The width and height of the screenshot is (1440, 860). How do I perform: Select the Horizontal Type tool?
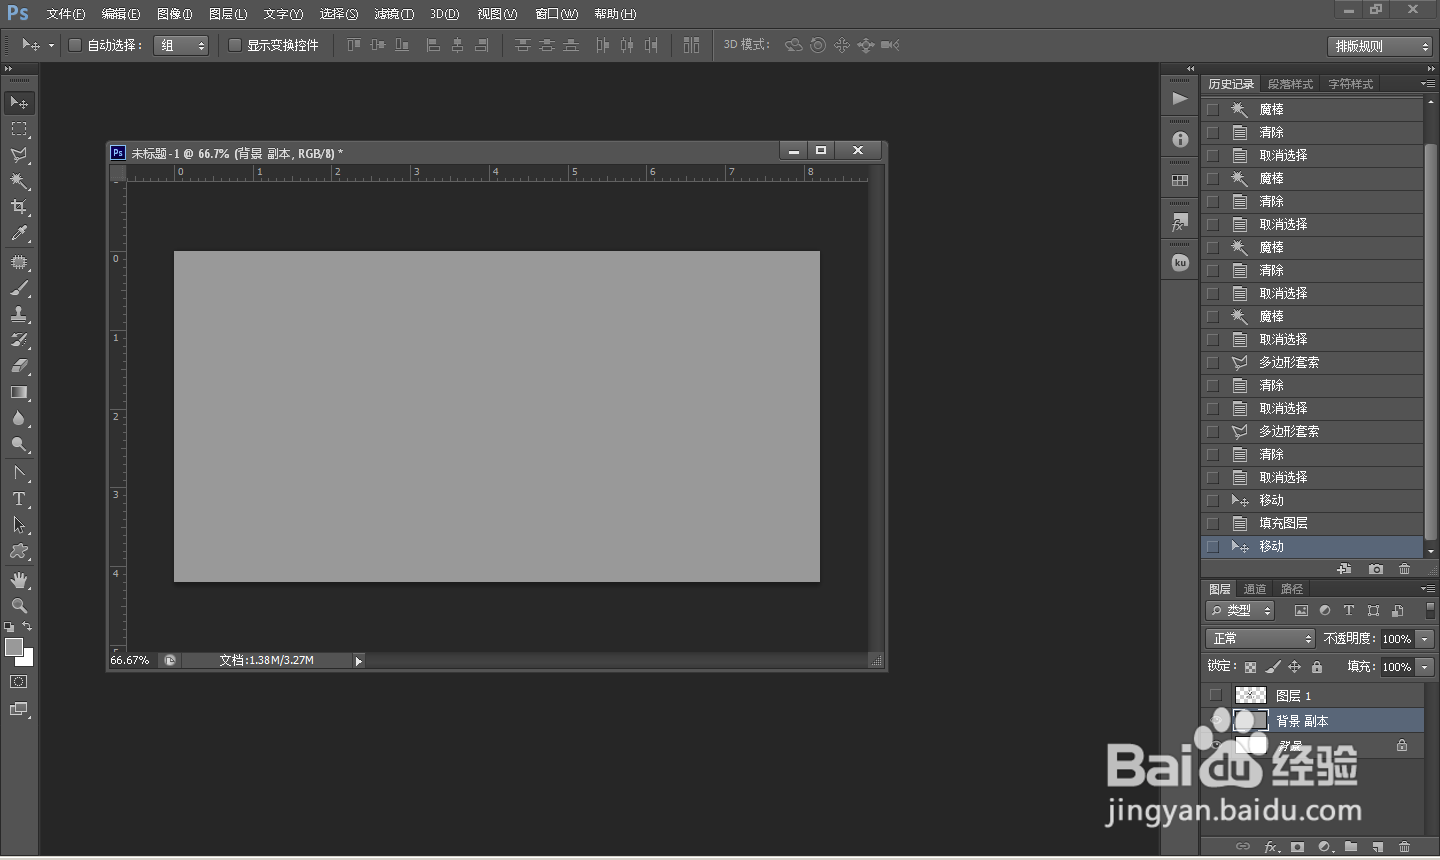[19, 499]
